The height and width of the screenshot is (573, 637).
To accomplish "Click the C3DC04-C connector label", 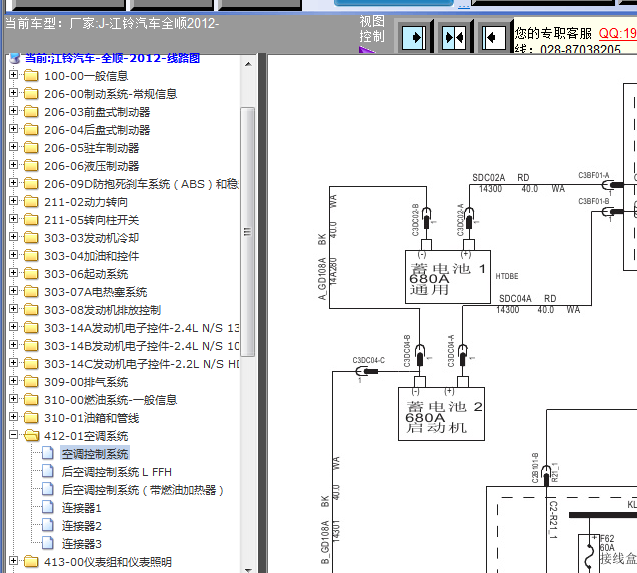I will click(x=368, y=360).
